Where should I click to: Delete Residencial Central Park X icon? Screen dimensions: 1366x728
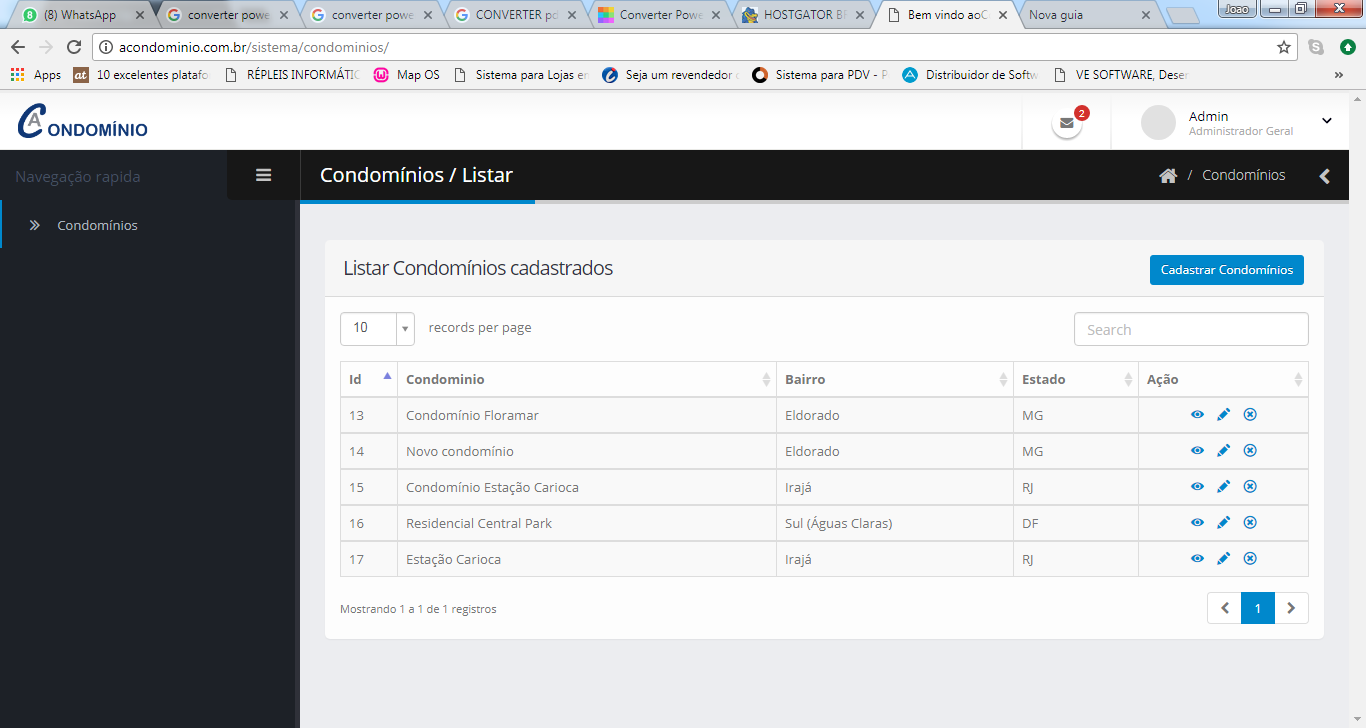[1250, 523]
